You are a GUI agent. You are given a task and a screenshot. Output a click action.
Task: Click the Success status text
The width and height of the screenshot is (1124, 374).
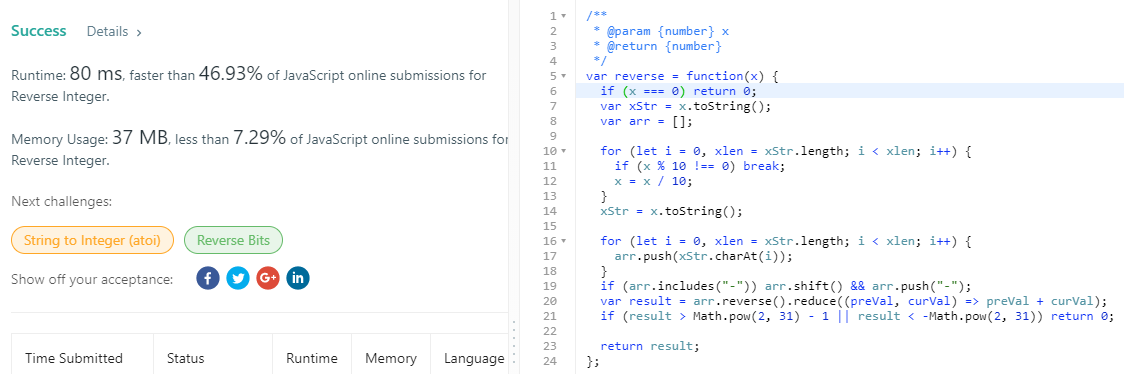pyautogui.click(x=39, y=31)
